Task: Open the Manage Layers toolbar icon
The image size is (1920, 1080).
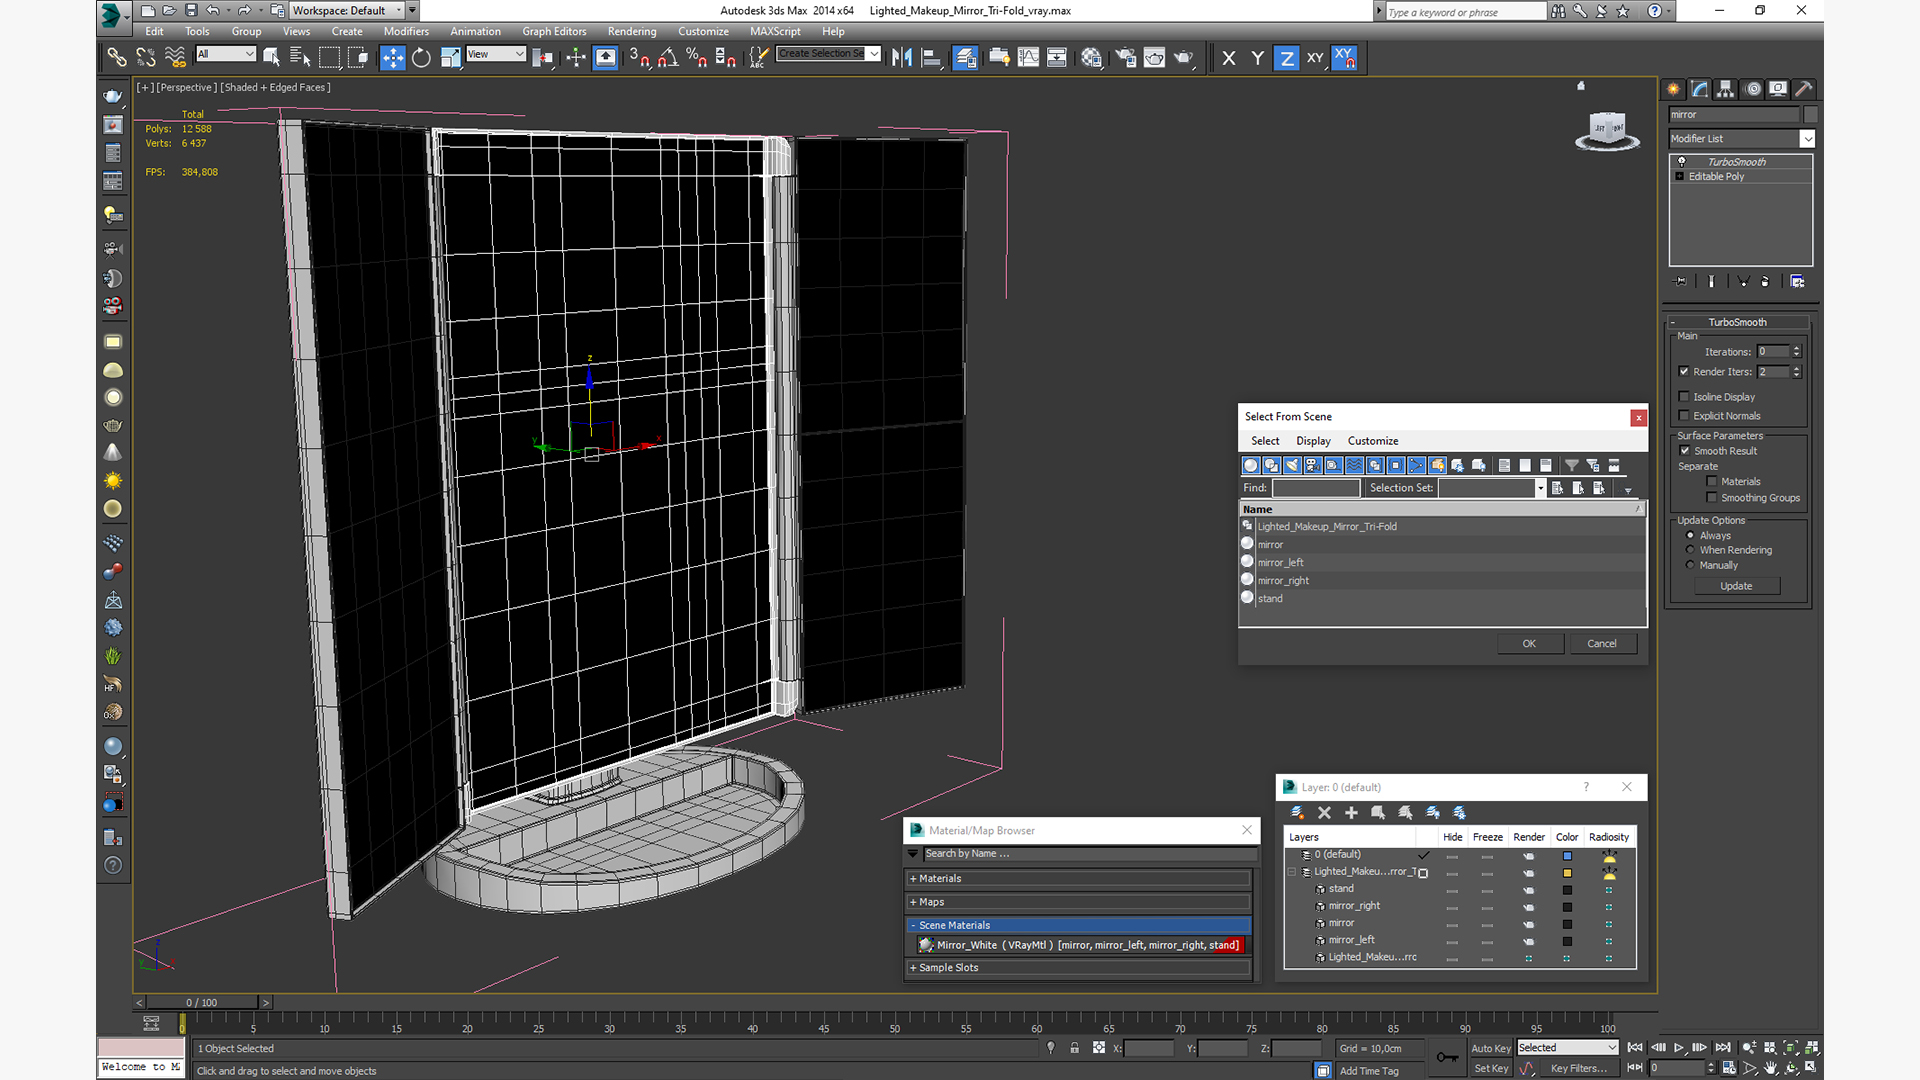Action: 965,58
